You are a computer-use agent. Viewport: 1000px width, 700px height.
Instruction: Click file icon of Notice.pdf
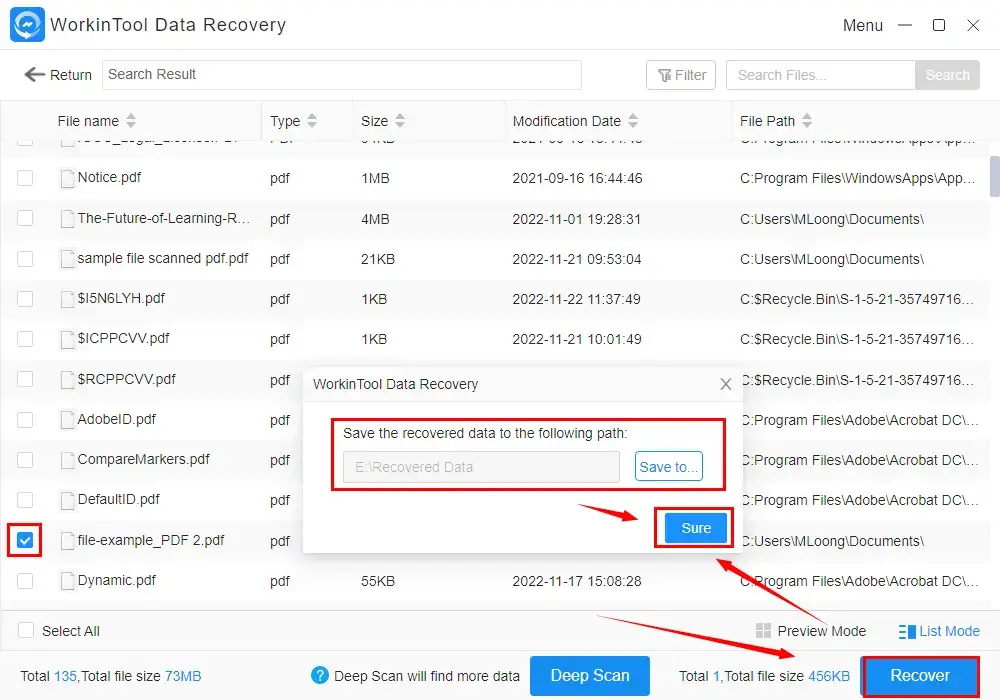67,178
